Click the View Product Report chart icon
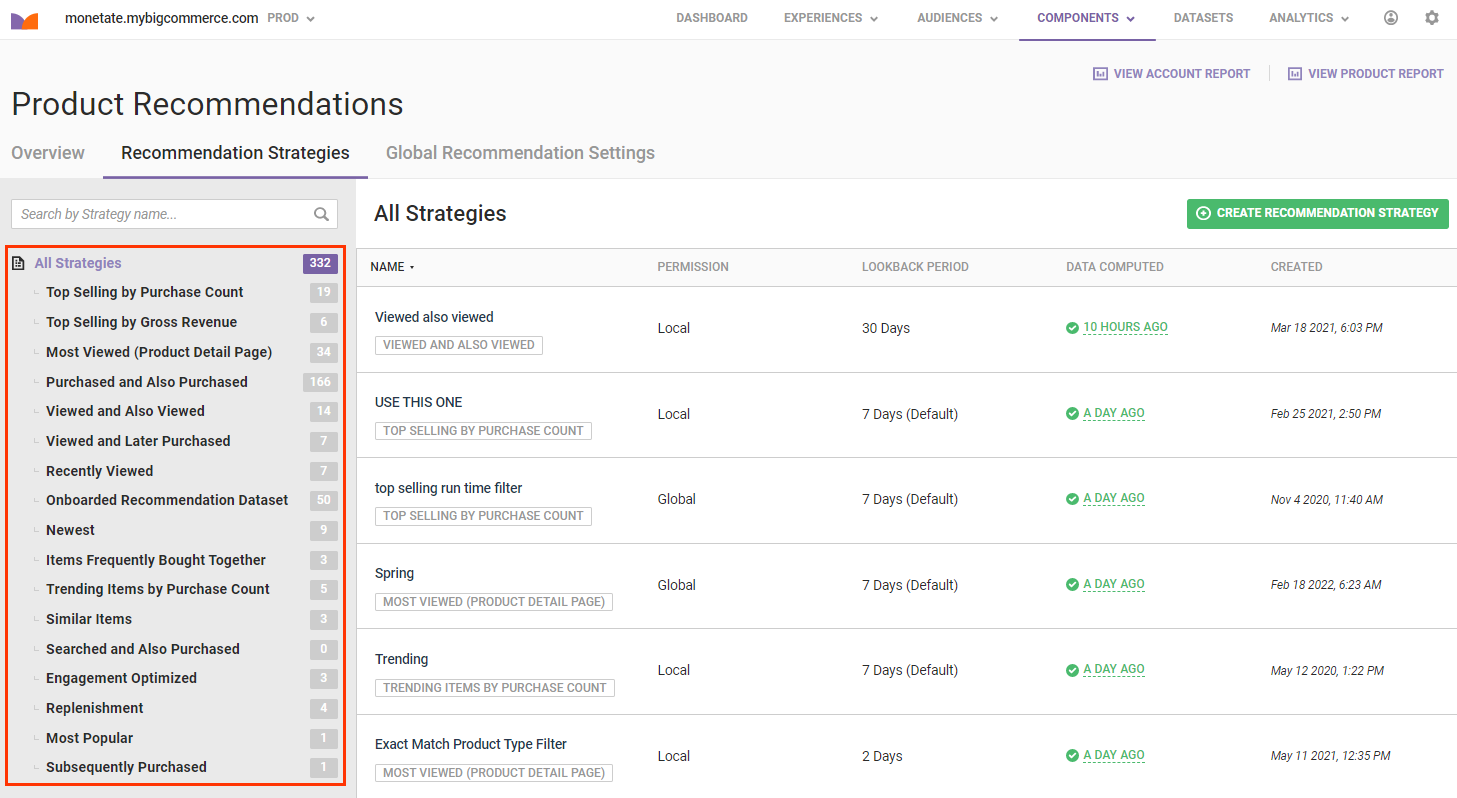Screen dimensions: 1457x798 [x=1295, y=74]
